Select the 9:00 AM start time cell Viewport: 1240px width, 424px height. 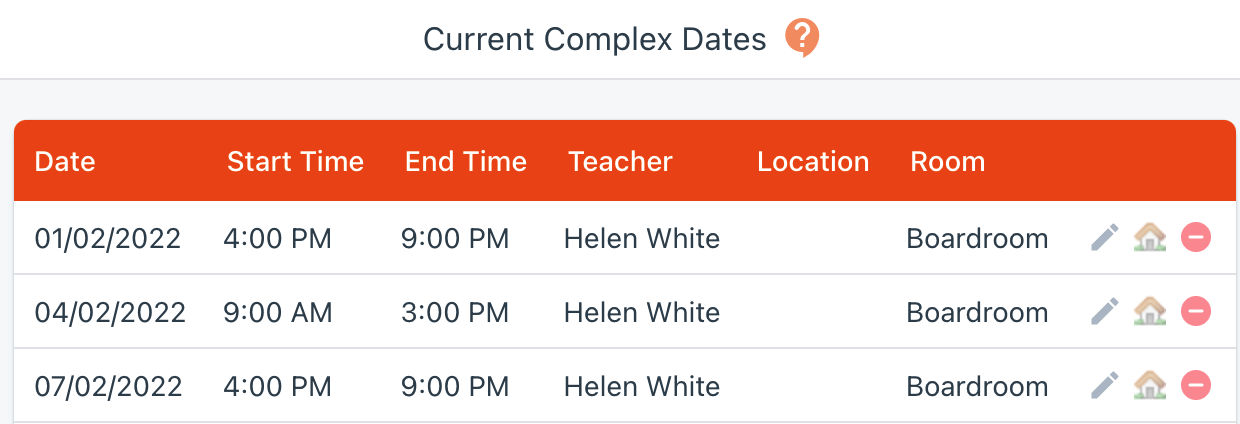pyautogui.click(x=277, y=312)
